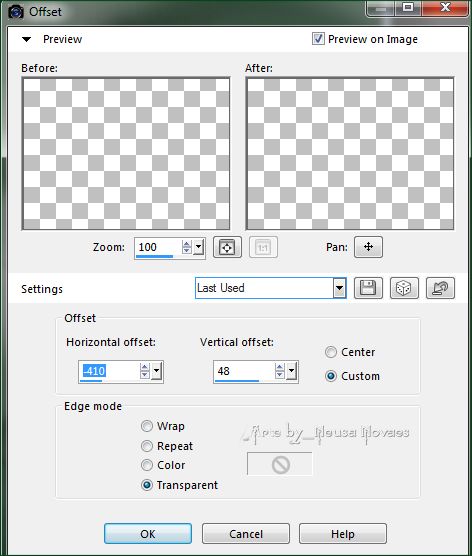Click the Vertical offset input field
The width and height of the screenshot is (472, 556).
244,371
